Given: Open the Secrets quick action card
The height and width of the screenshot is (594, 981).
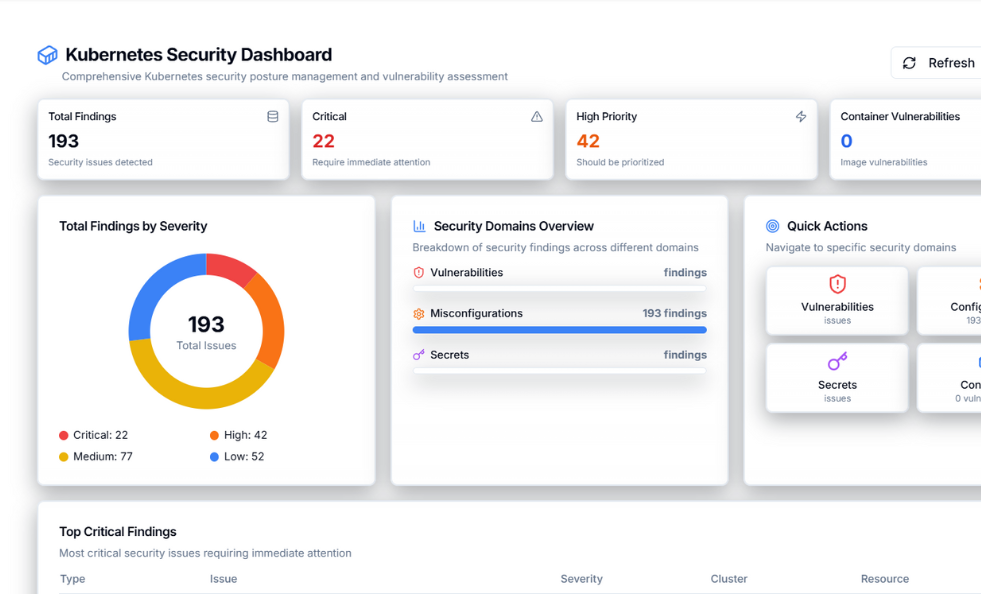Looking at the screenshot, I should pos(837,377).
